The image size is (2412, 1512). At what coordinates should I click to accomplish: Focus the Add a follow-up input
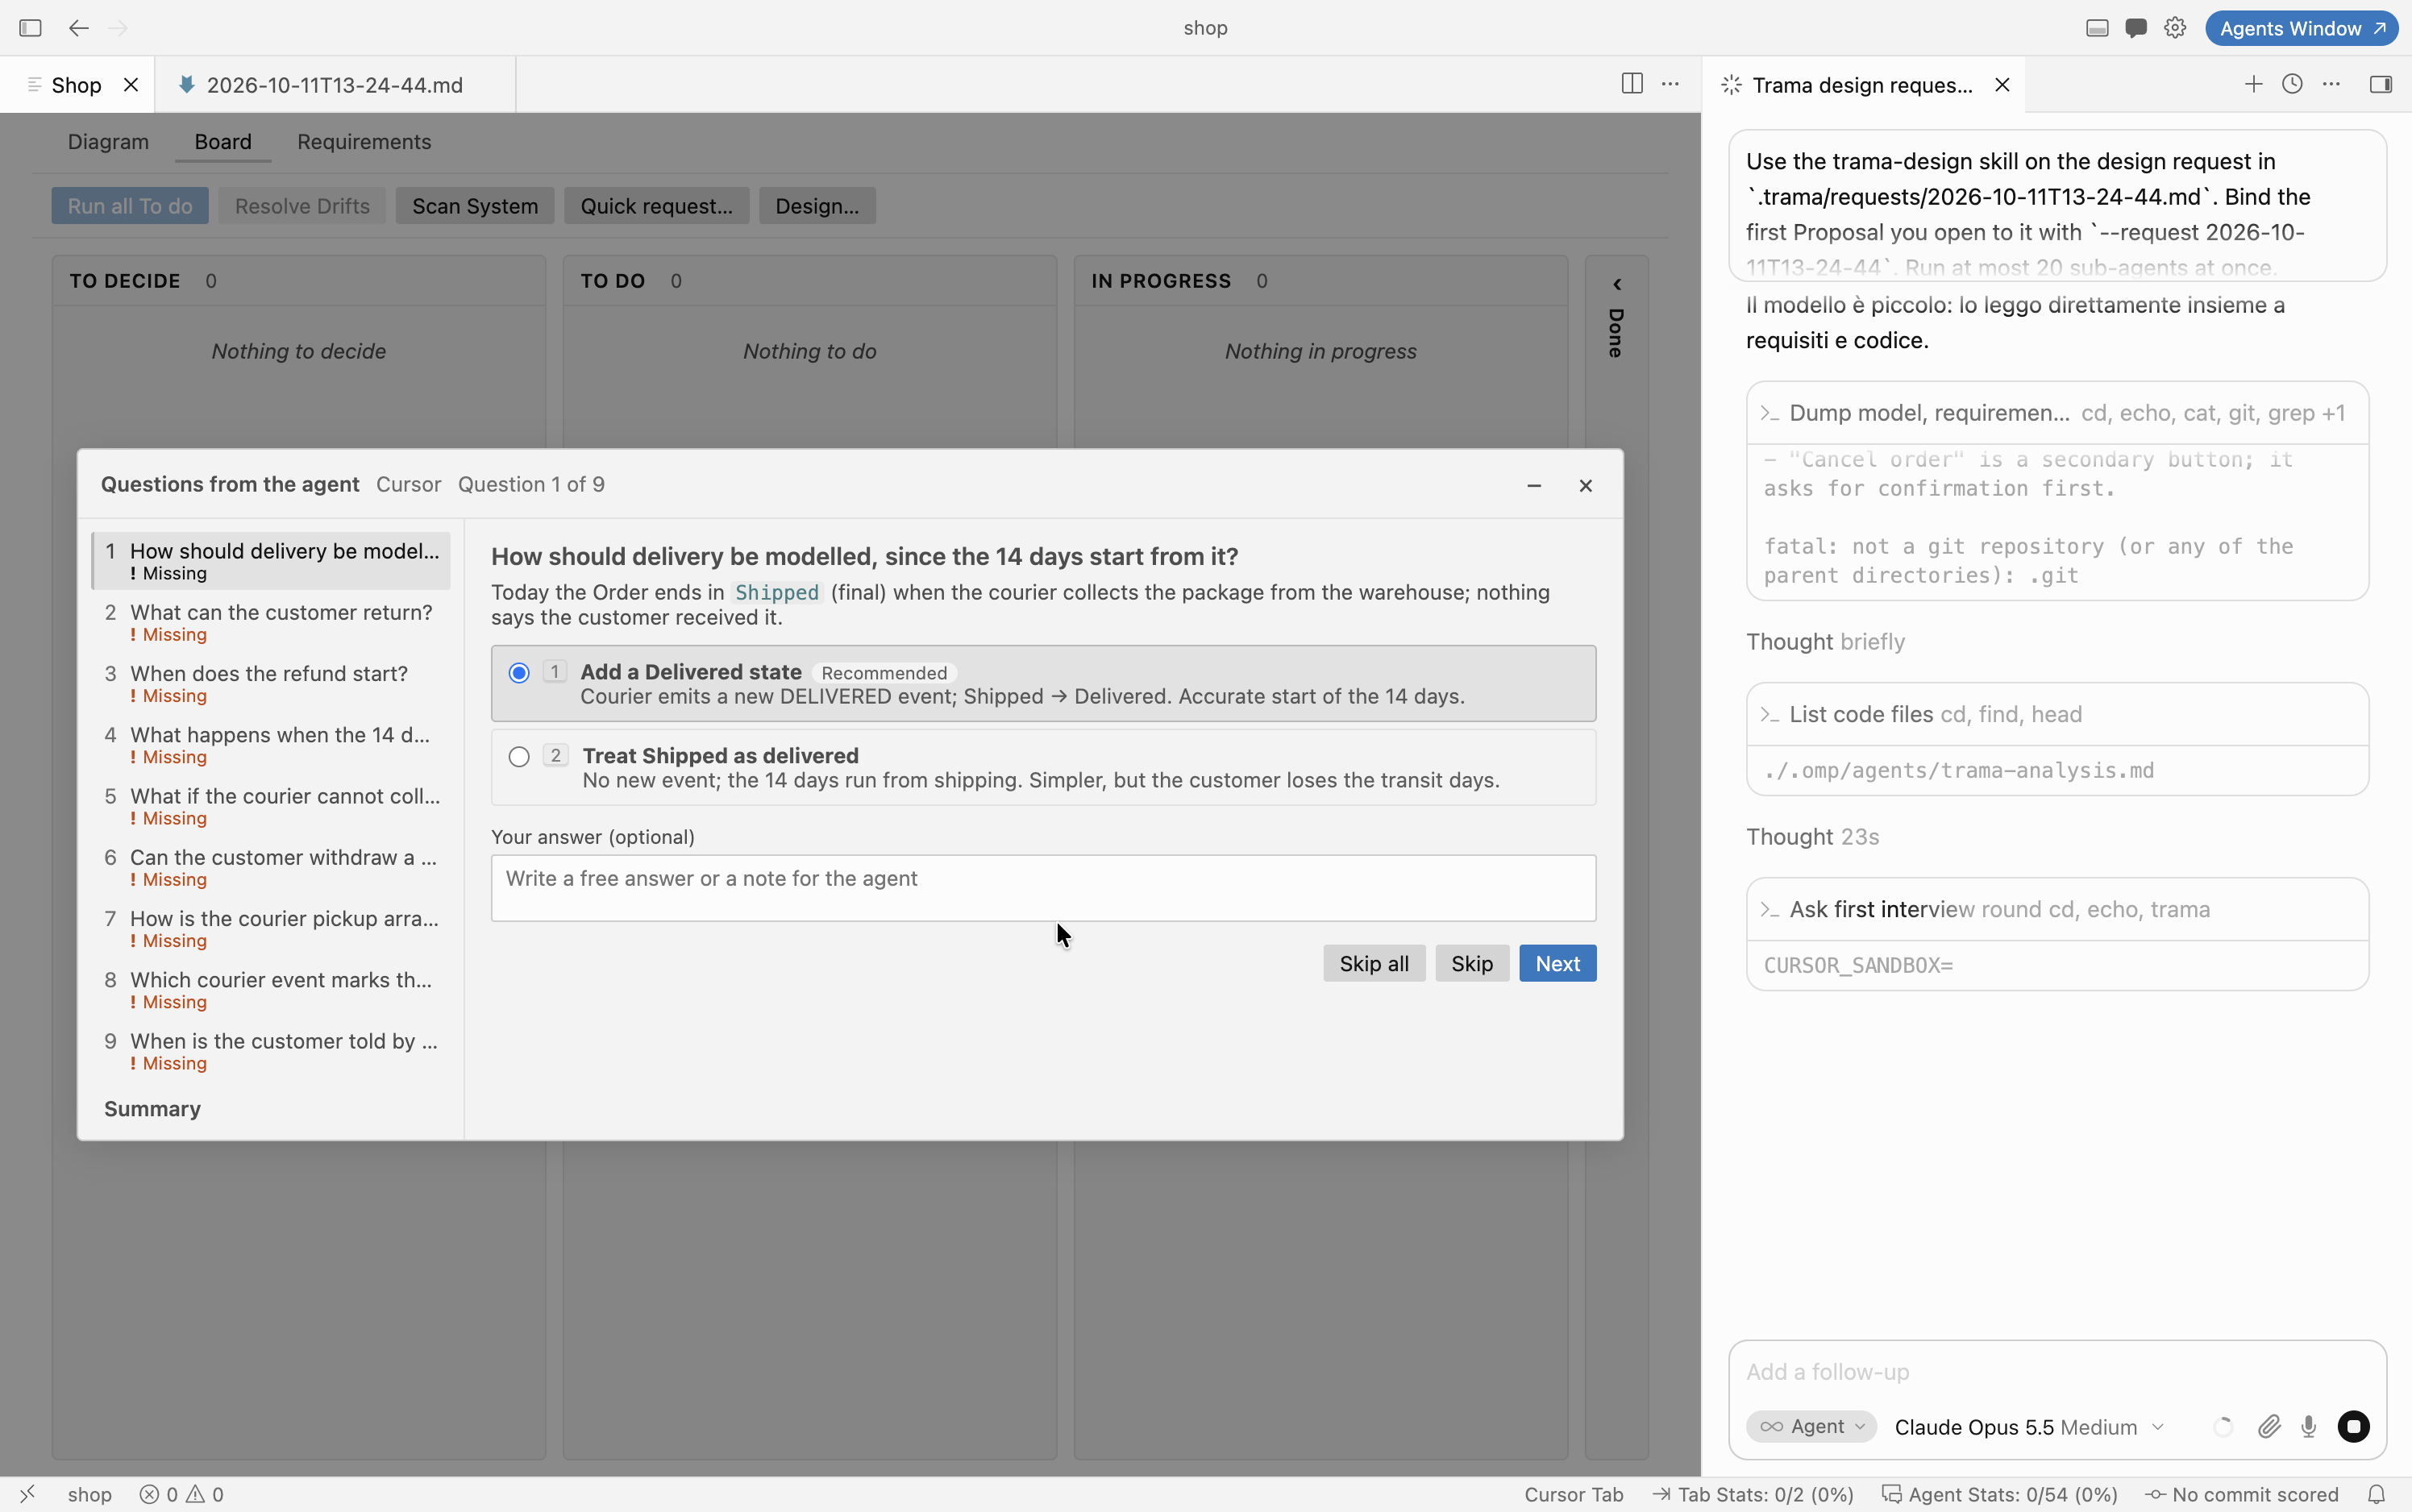pyautogui.click(x=2057, y=1372)
